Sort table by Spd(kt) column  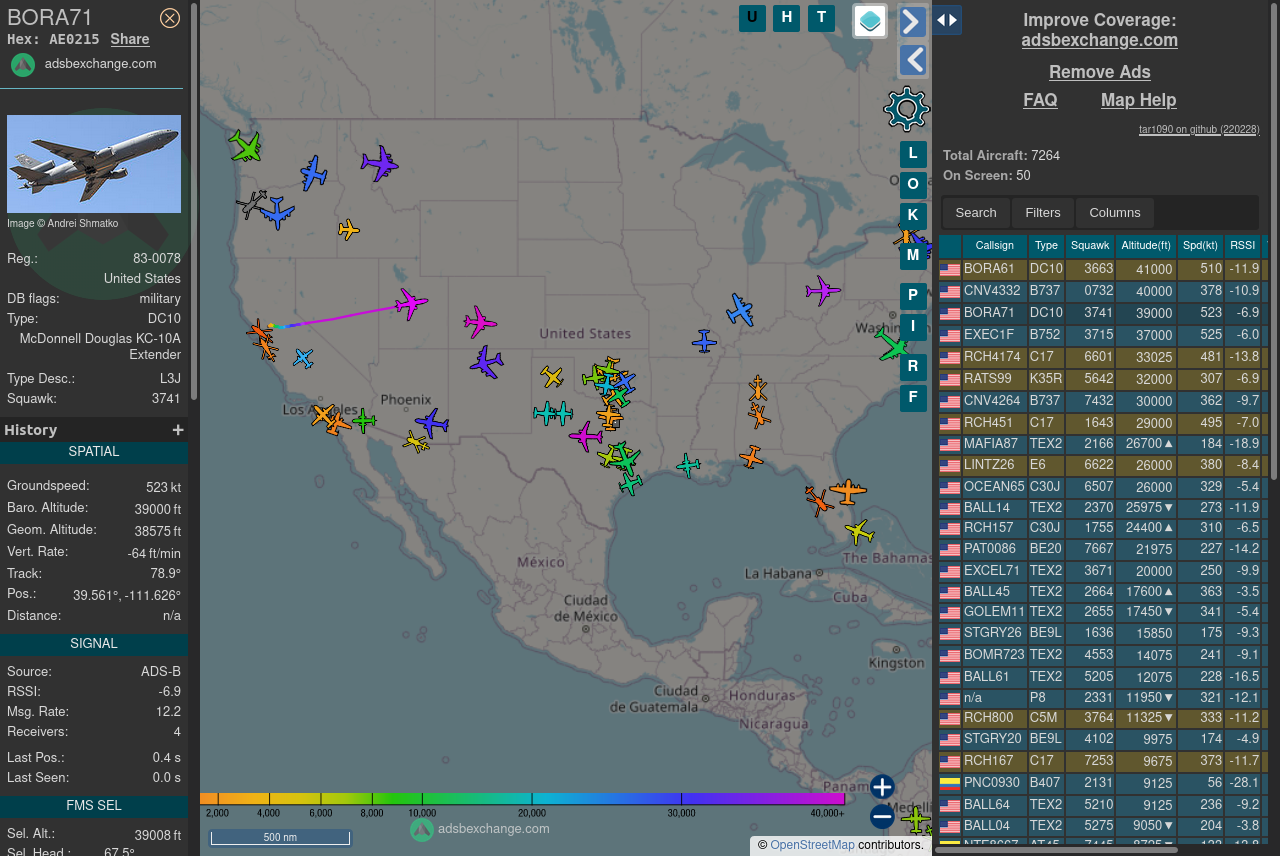[1201, 246]
